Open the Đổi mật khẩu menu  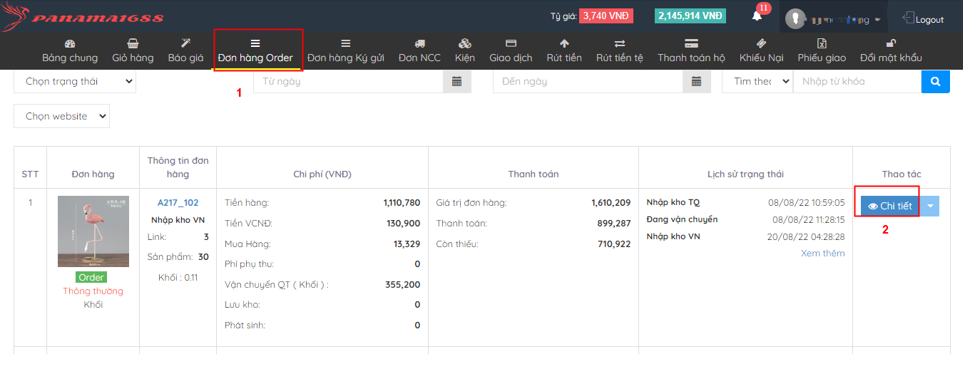[x=891, y=51]
